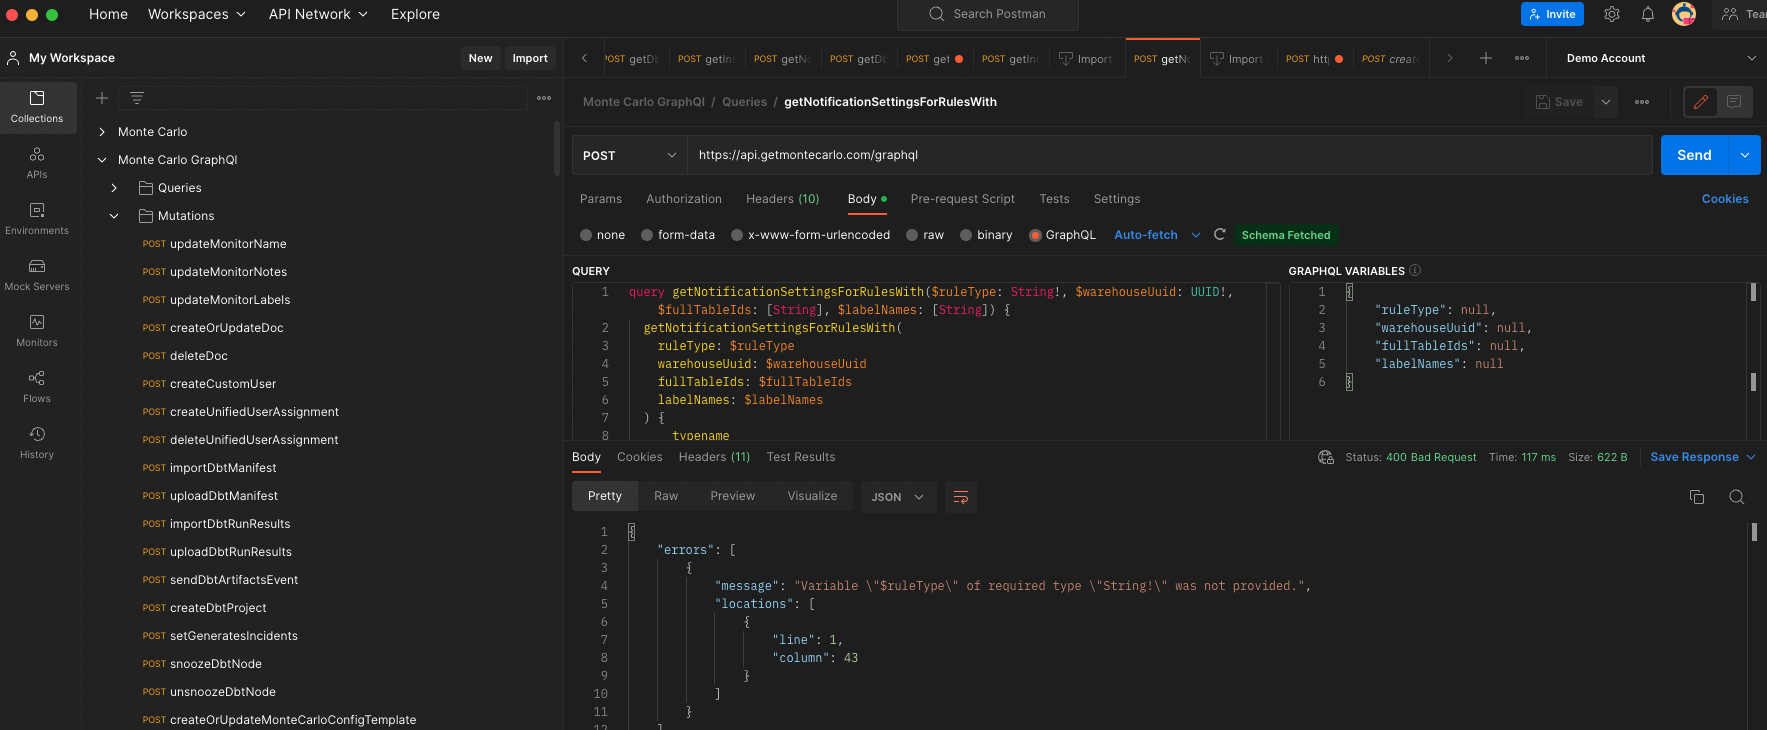Switch to the Pre-request Script tab
The width and height of the screenshot is (1767, 730).
(x=962, y=199)
